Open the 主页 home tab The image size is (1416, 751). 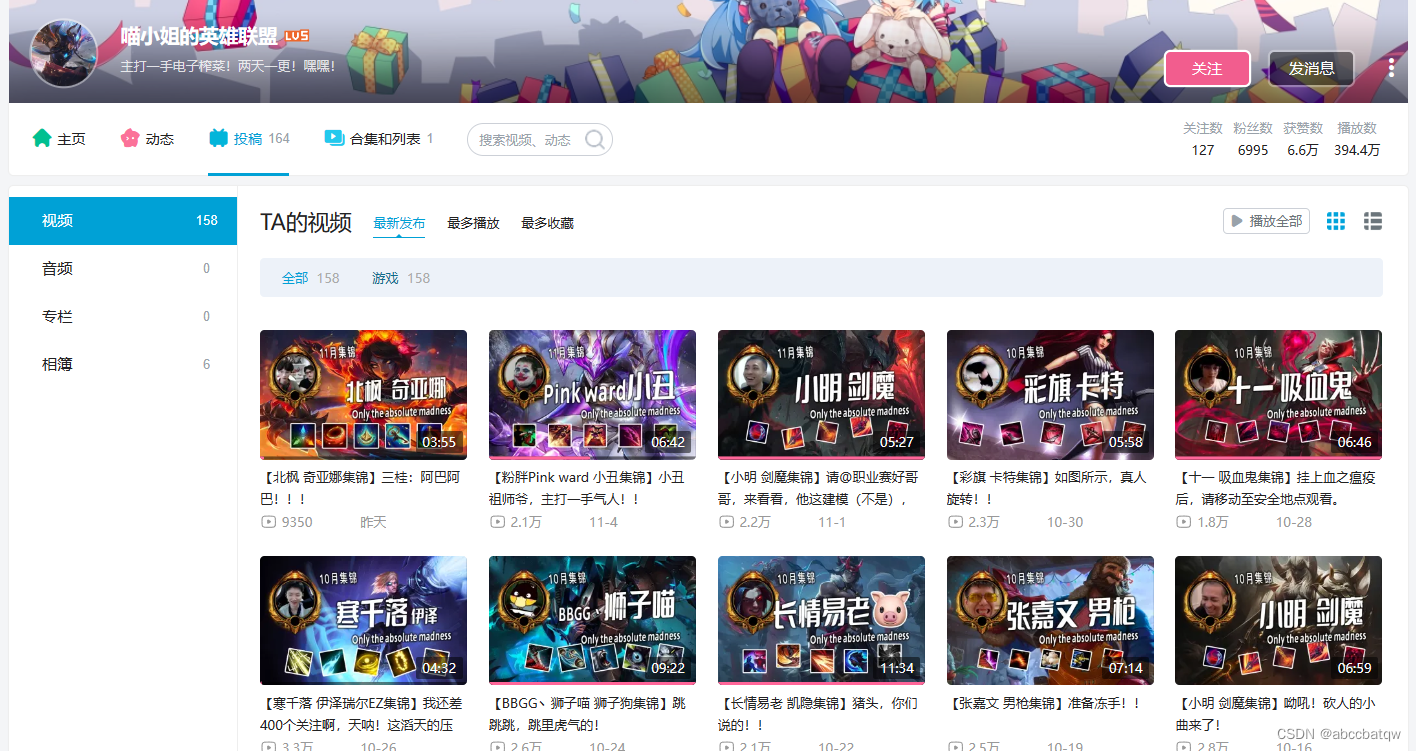(x=59, y=139)
